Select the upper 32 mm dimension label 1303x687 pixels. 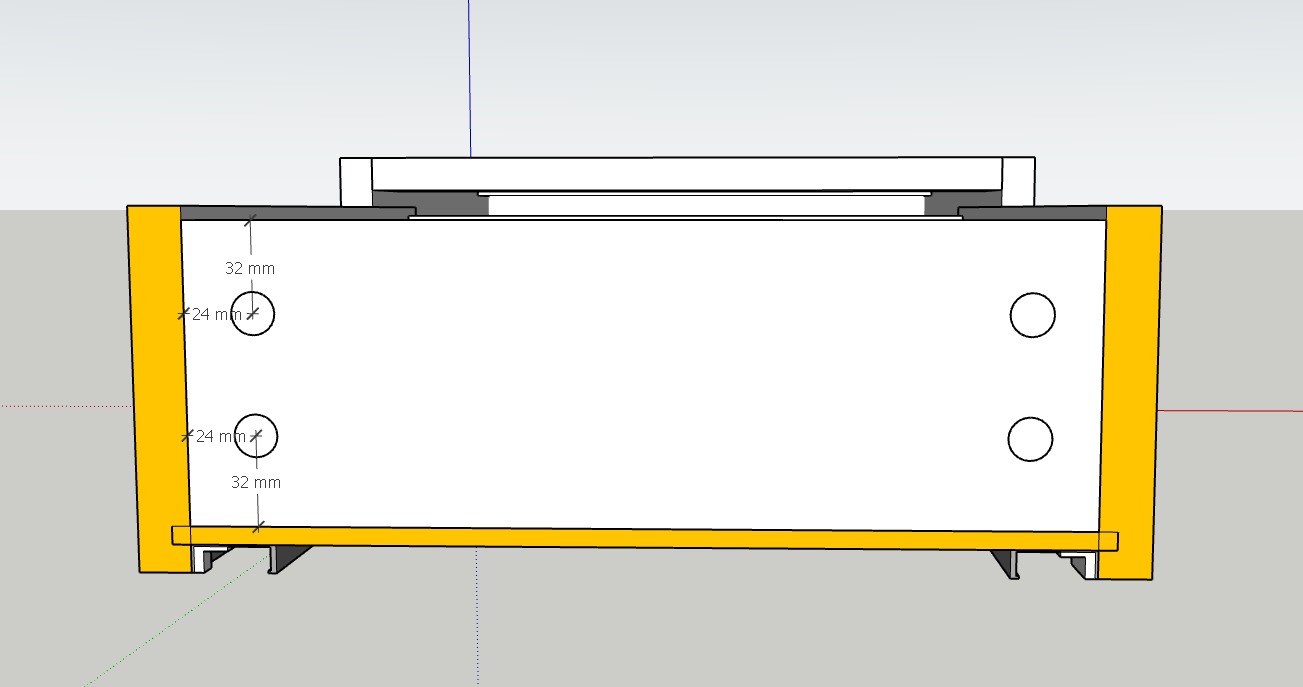tap(249, 268)
